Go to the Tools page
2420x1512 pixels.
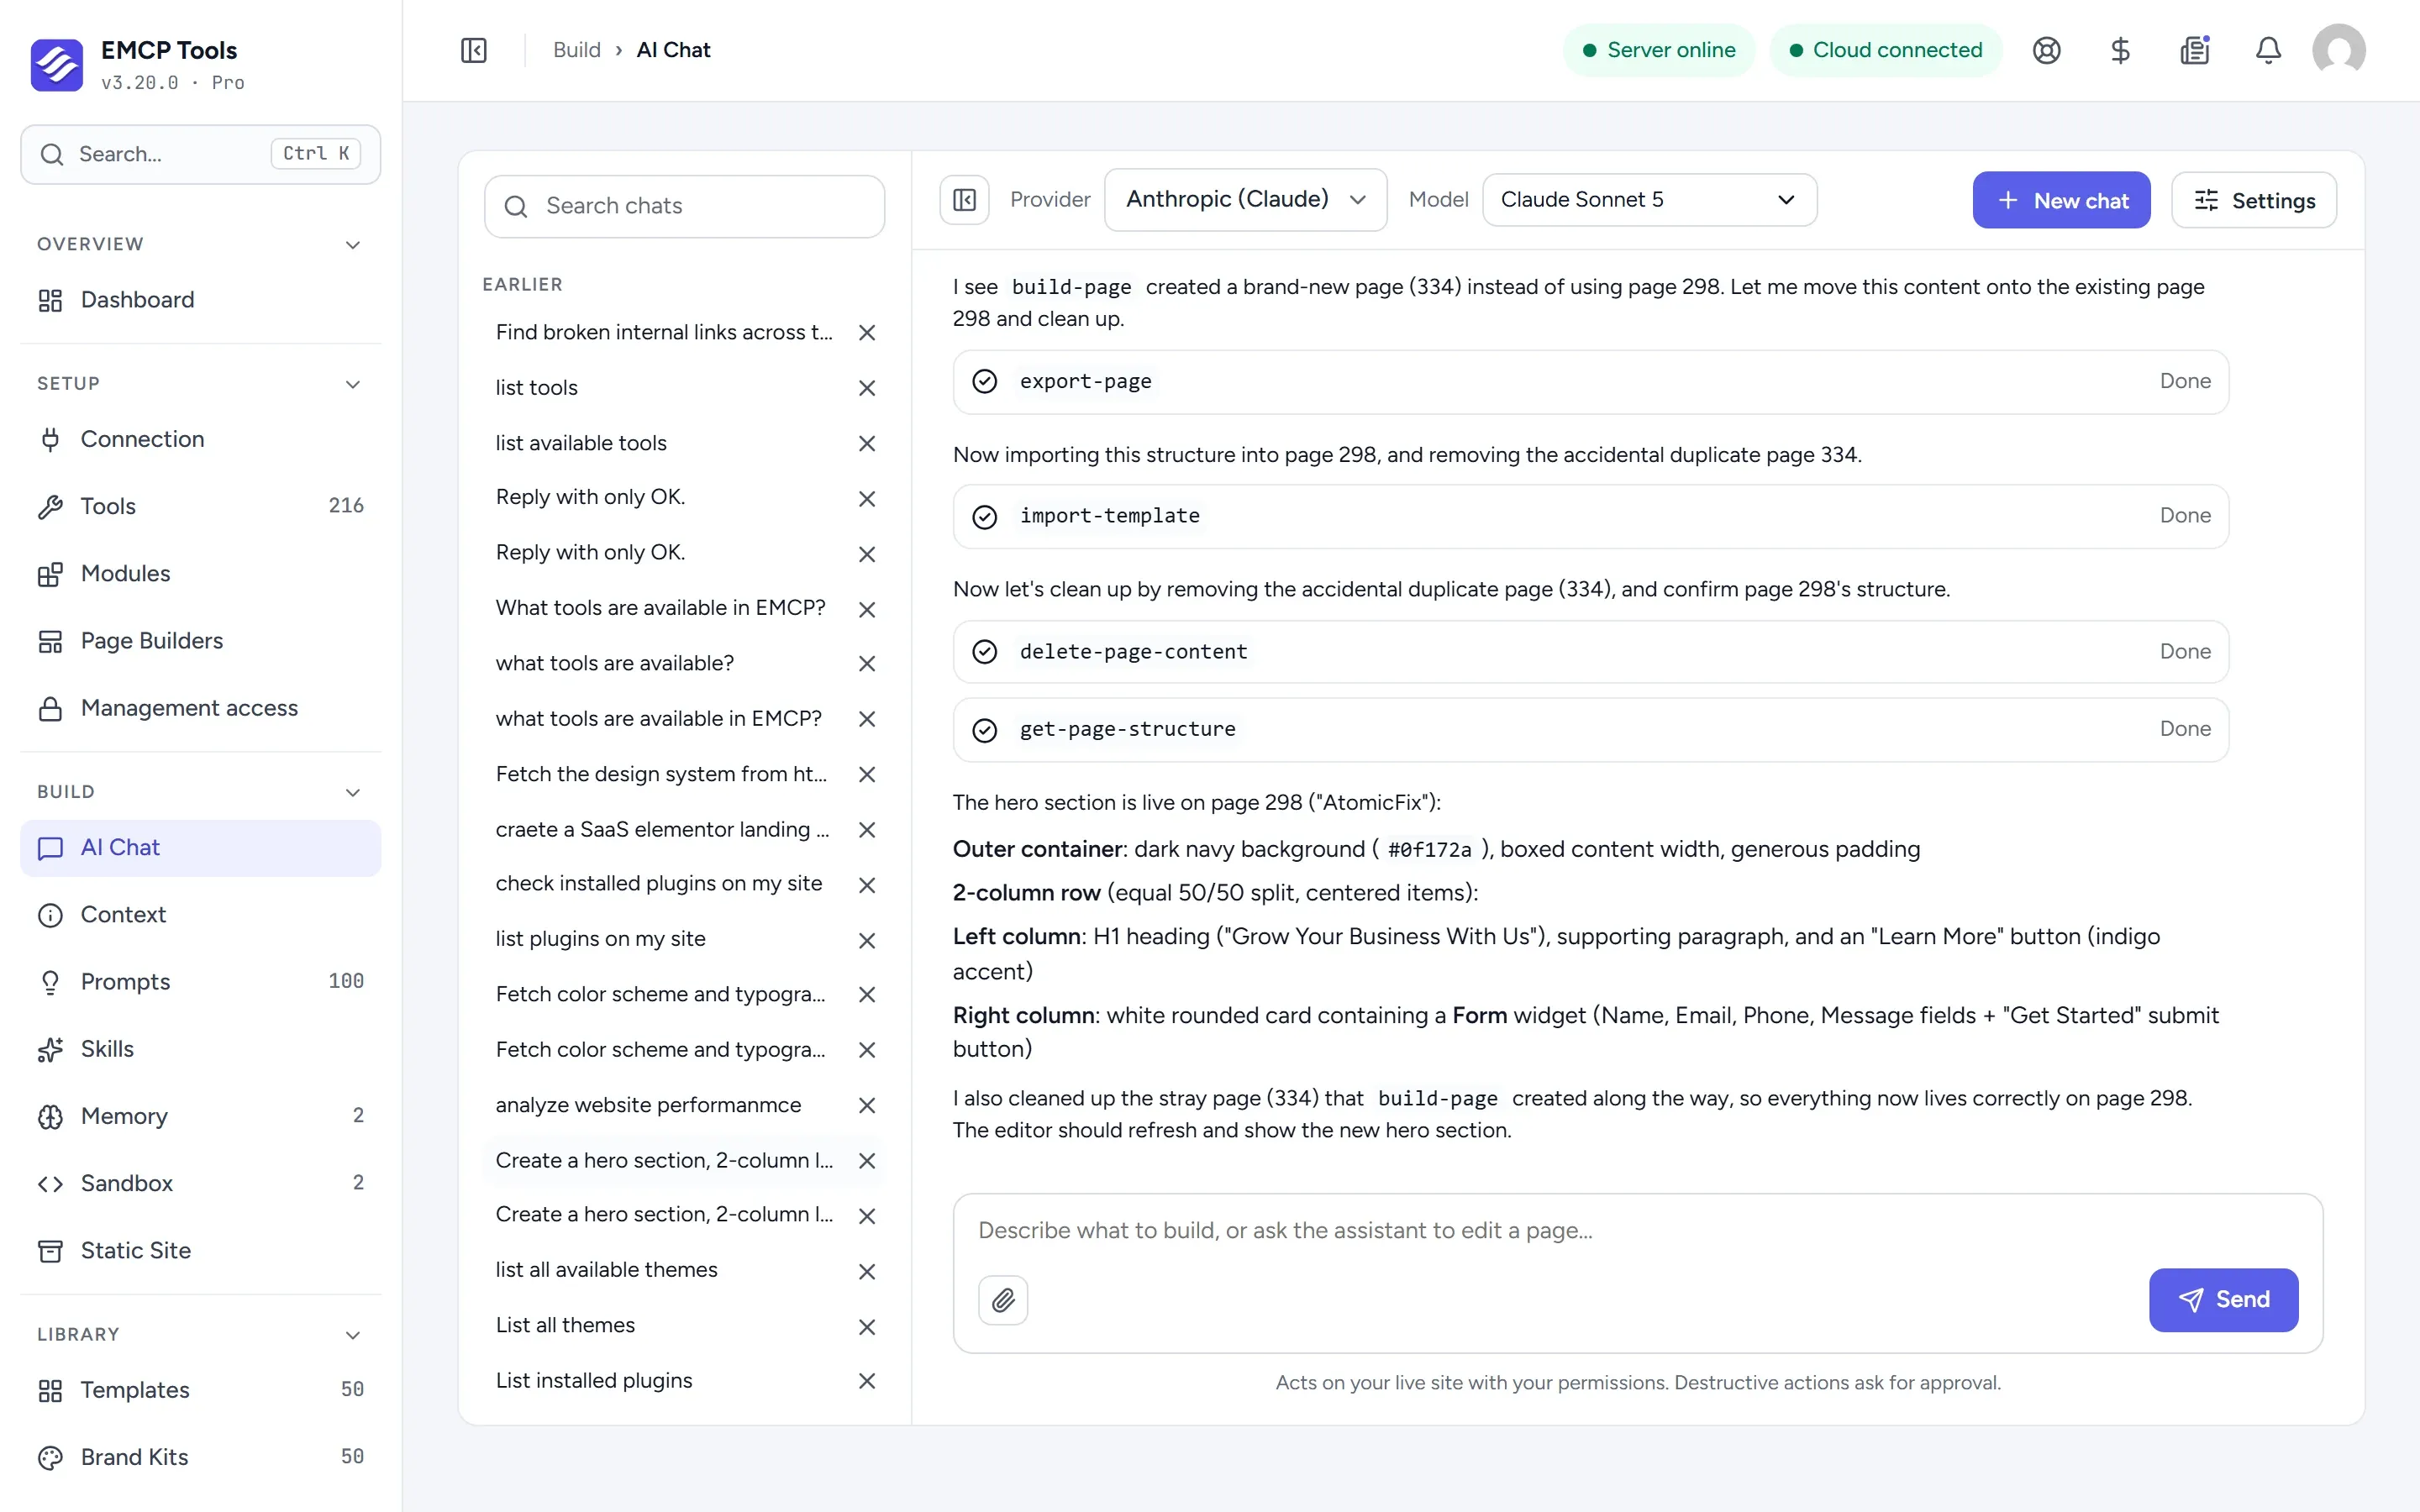coord(200,506)
